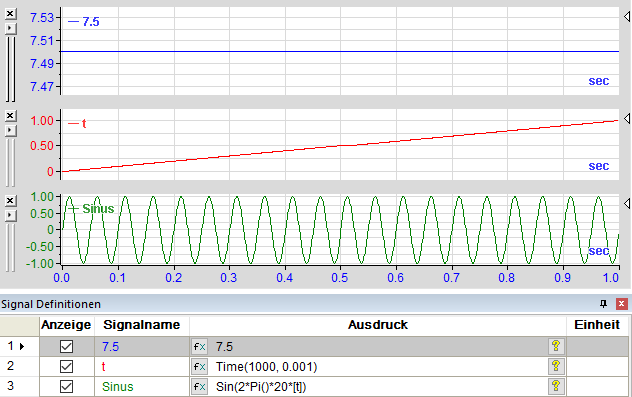Screen dimensions: 632x397
Task: Click play arrow button of Sinus graph
Action: 10,215
